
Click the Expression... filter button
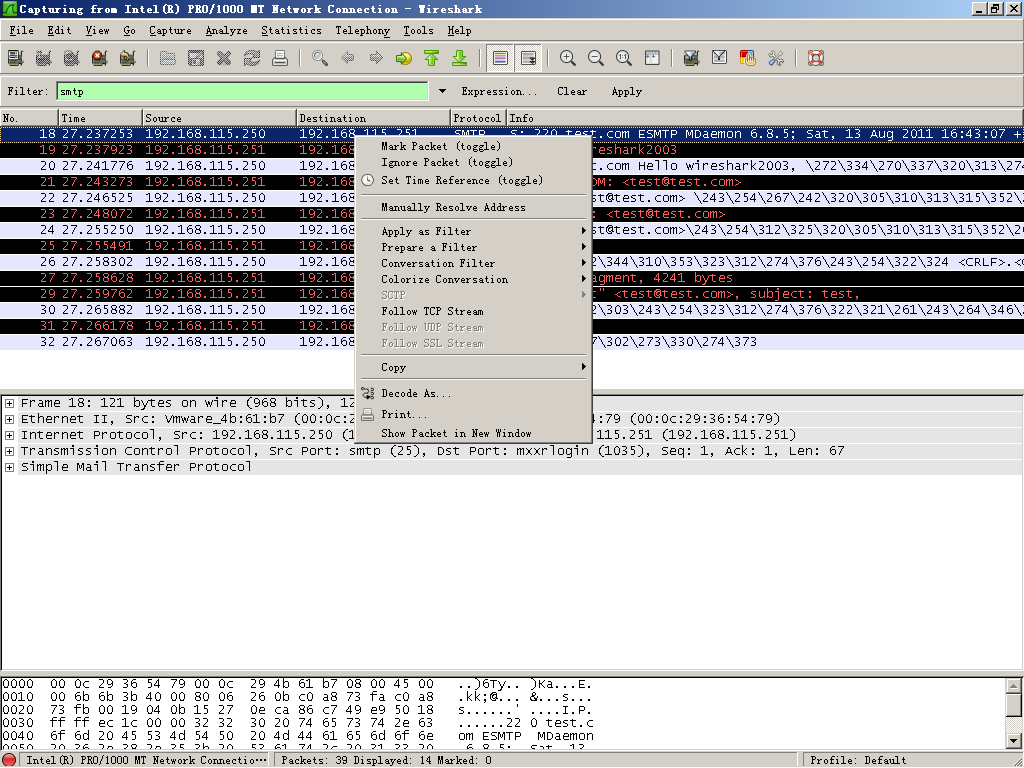point(499,91)
